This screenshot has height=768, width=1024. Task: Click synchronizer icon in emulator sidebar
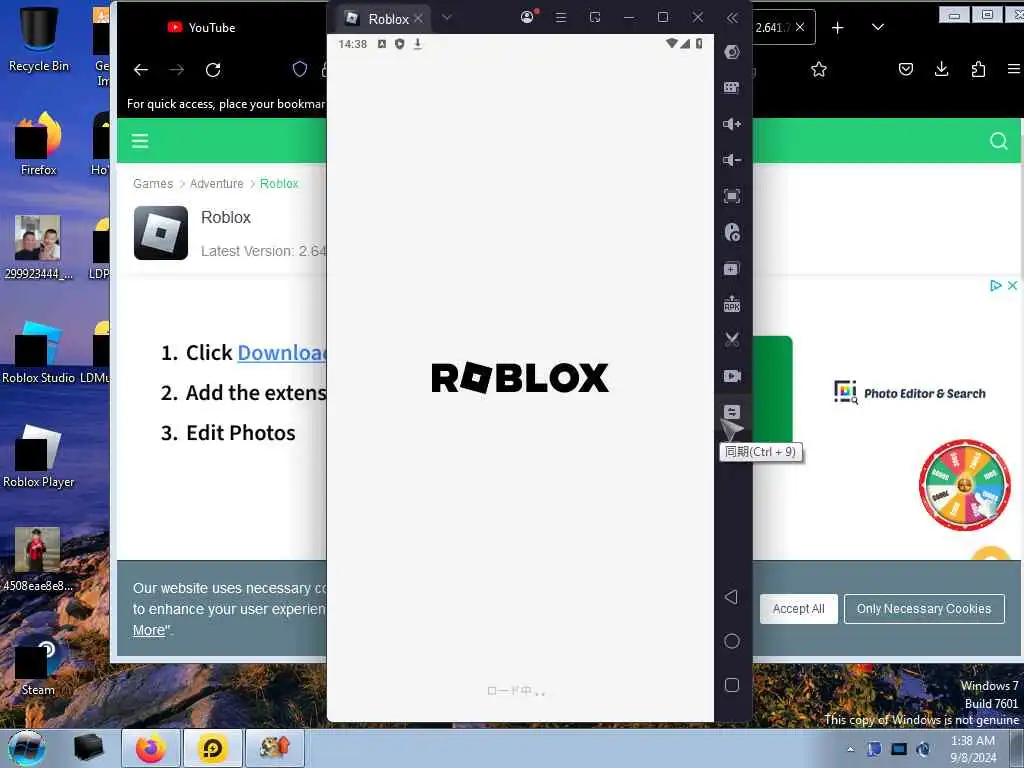click(732, 412)
